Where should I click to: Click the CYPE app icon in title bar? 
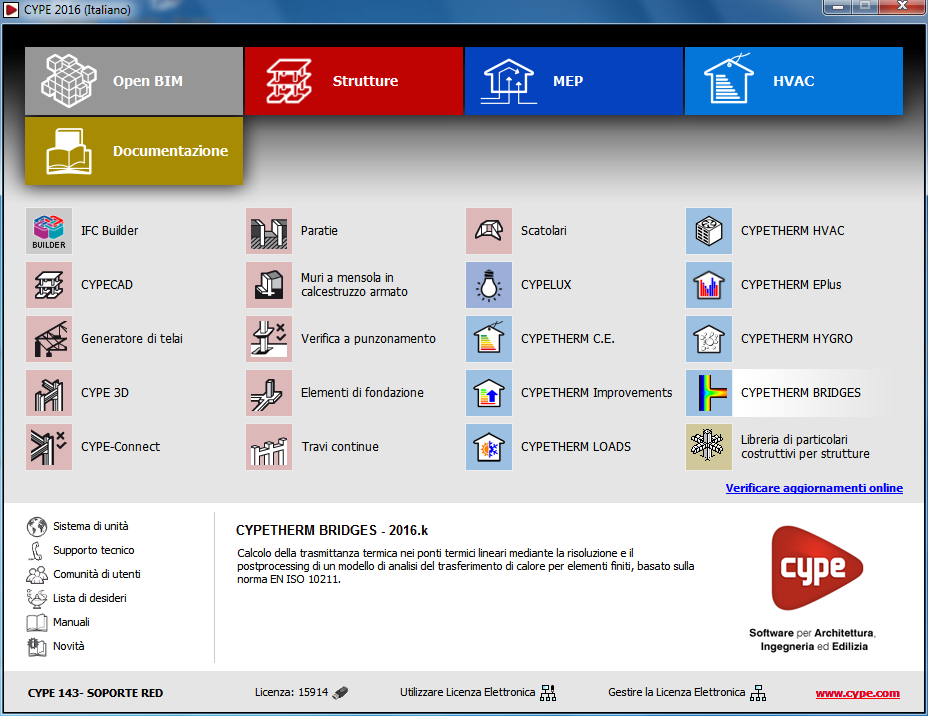[11, 9]
